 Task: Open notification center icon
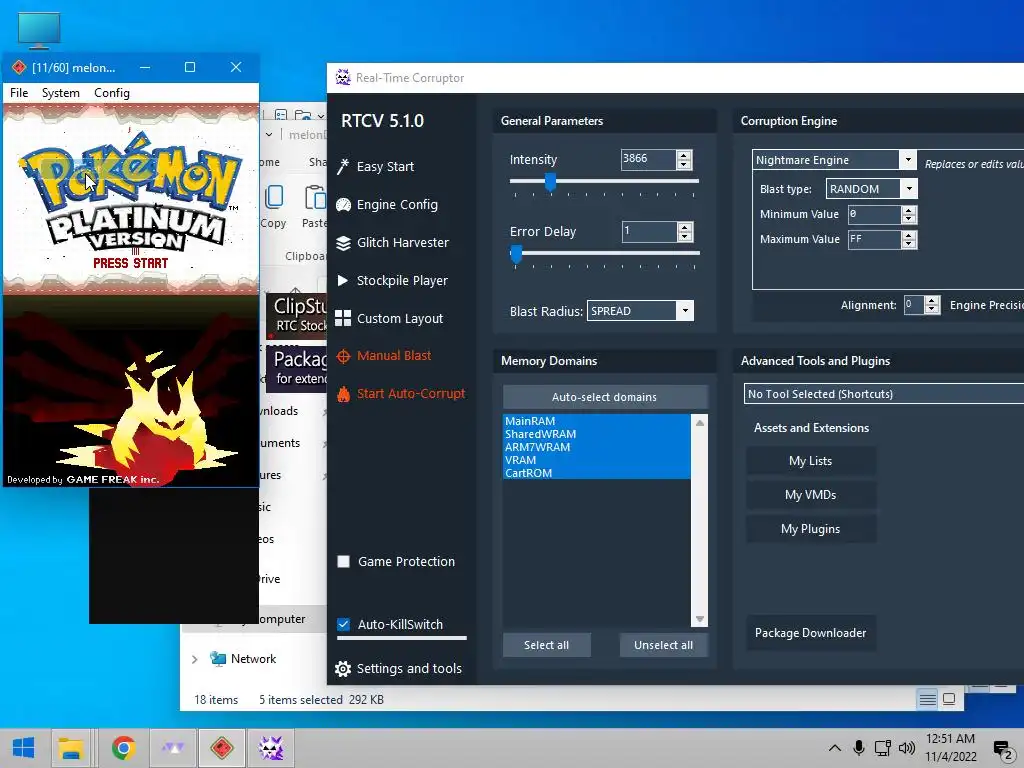coord(1002,748)
